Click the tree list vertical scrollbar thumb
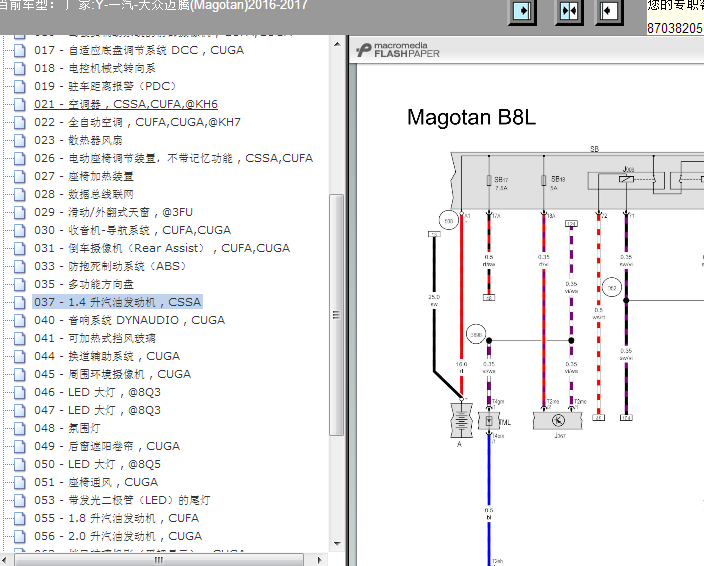The width and height of the screenshot is (704, 566). click(x=337, y=315)
